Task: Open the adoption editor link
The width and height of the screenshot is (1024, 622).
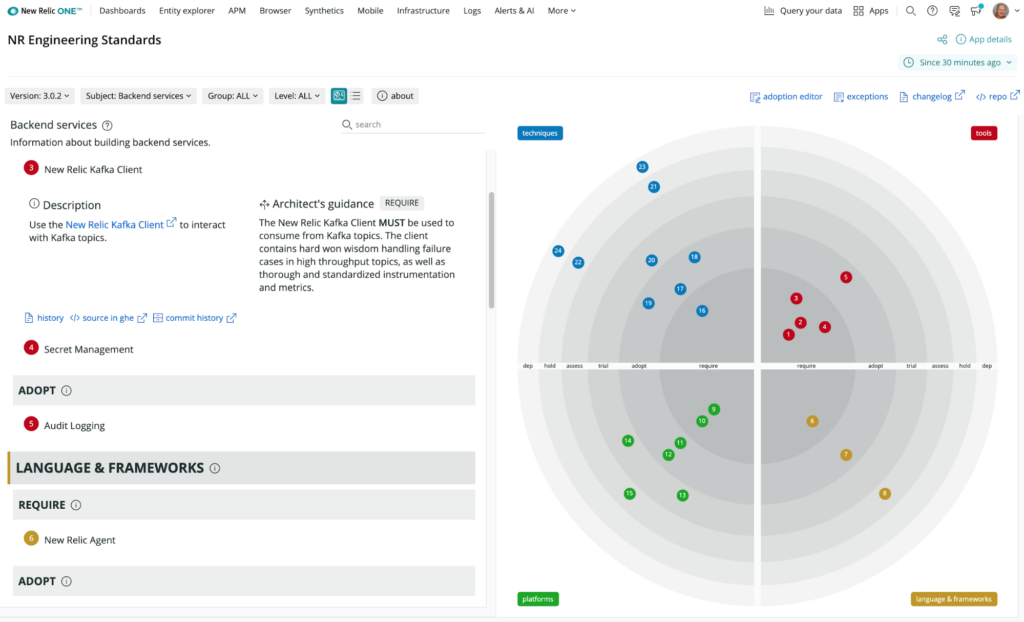Action: point(786,97)
